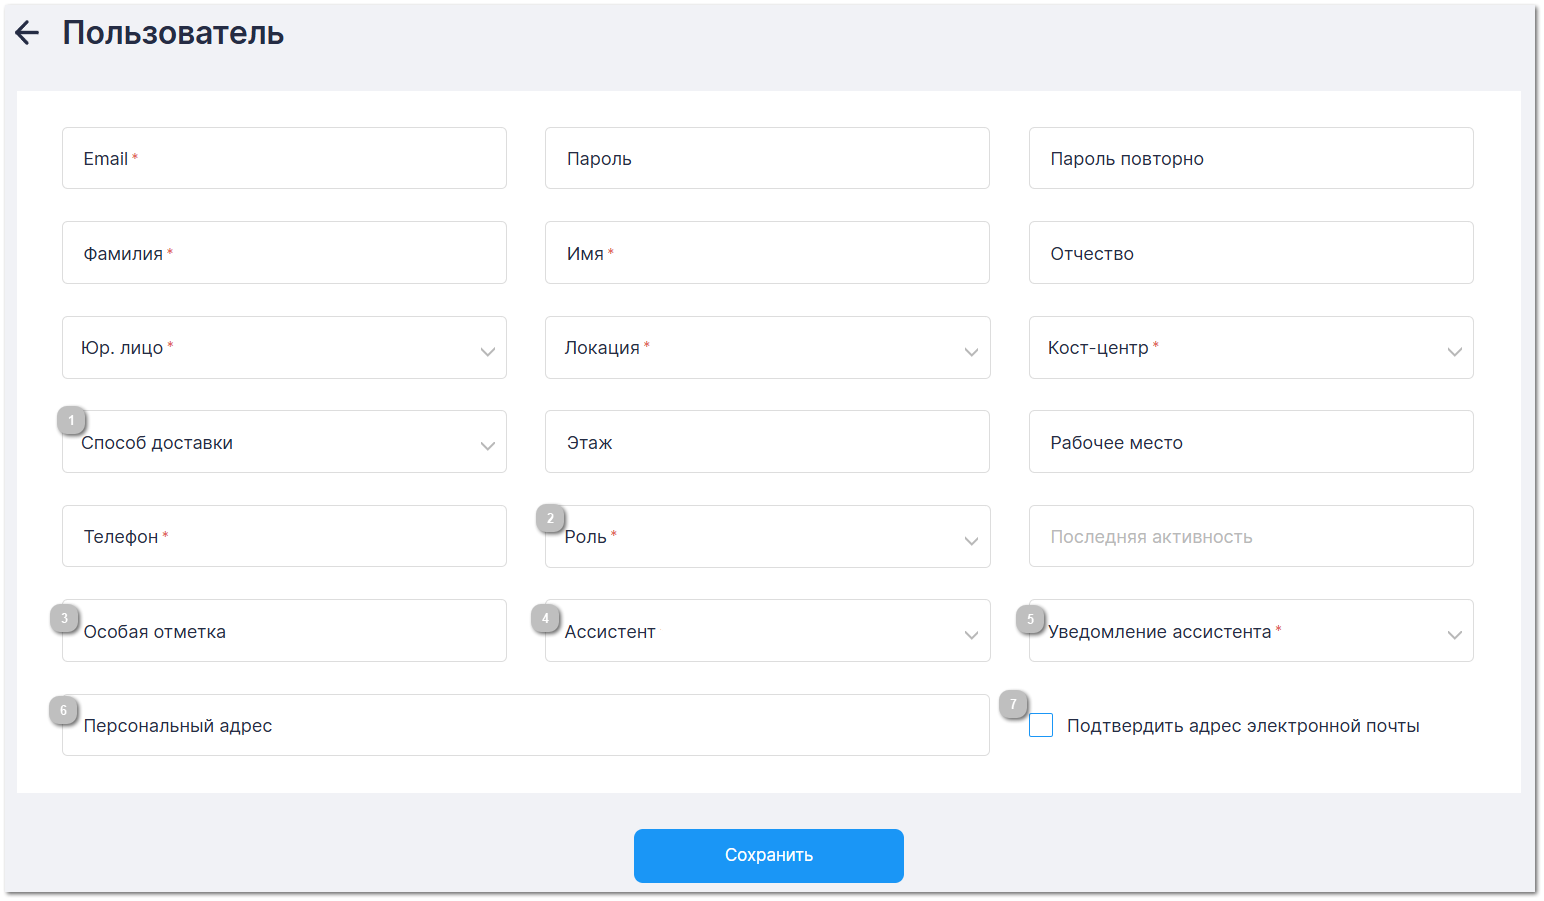Image resolution: width=1544 pixels, height=901 pixels.
Task: Check Подтвердить адрес электронной почты checkbox
Action: click(x=1041, y=726)
